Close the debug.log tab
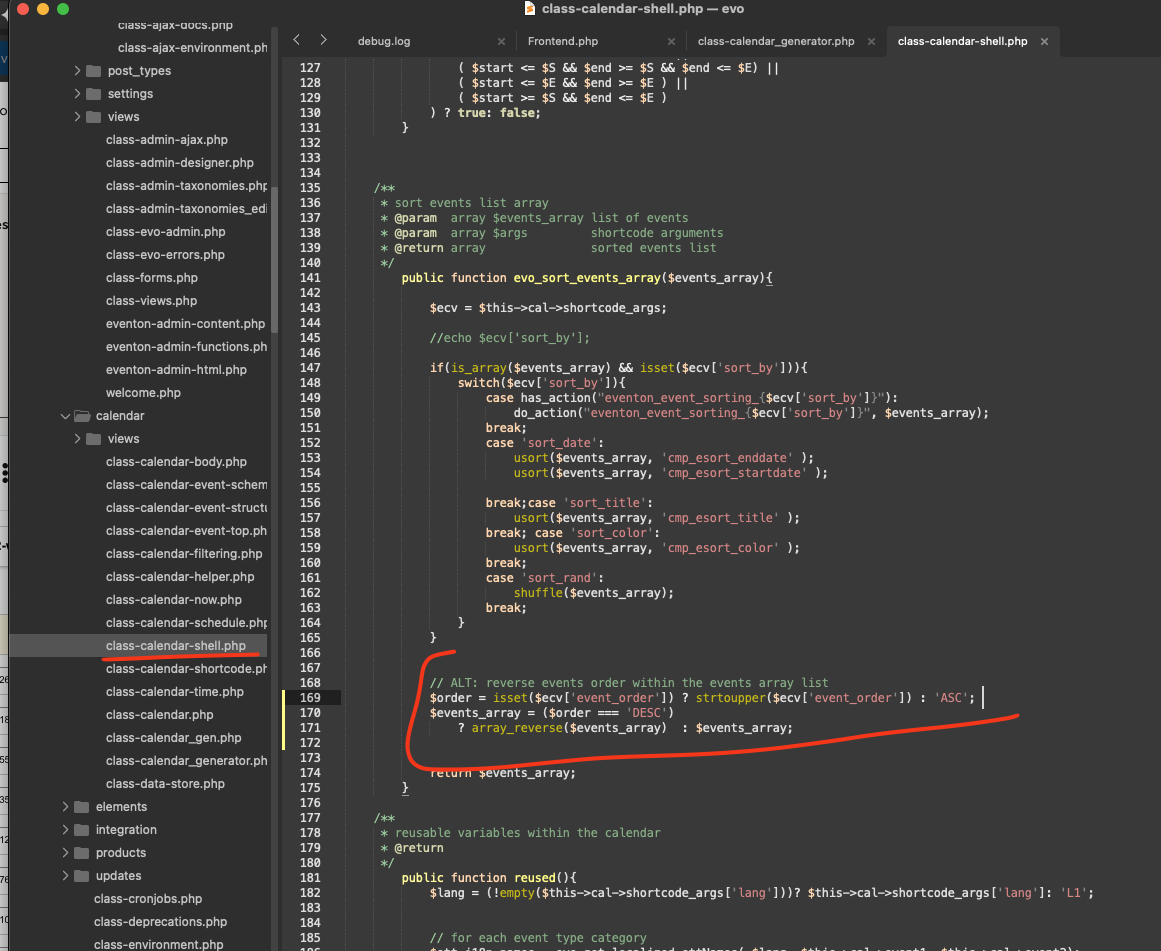The width and height of the screenshot is (1161, 951). 502,41
